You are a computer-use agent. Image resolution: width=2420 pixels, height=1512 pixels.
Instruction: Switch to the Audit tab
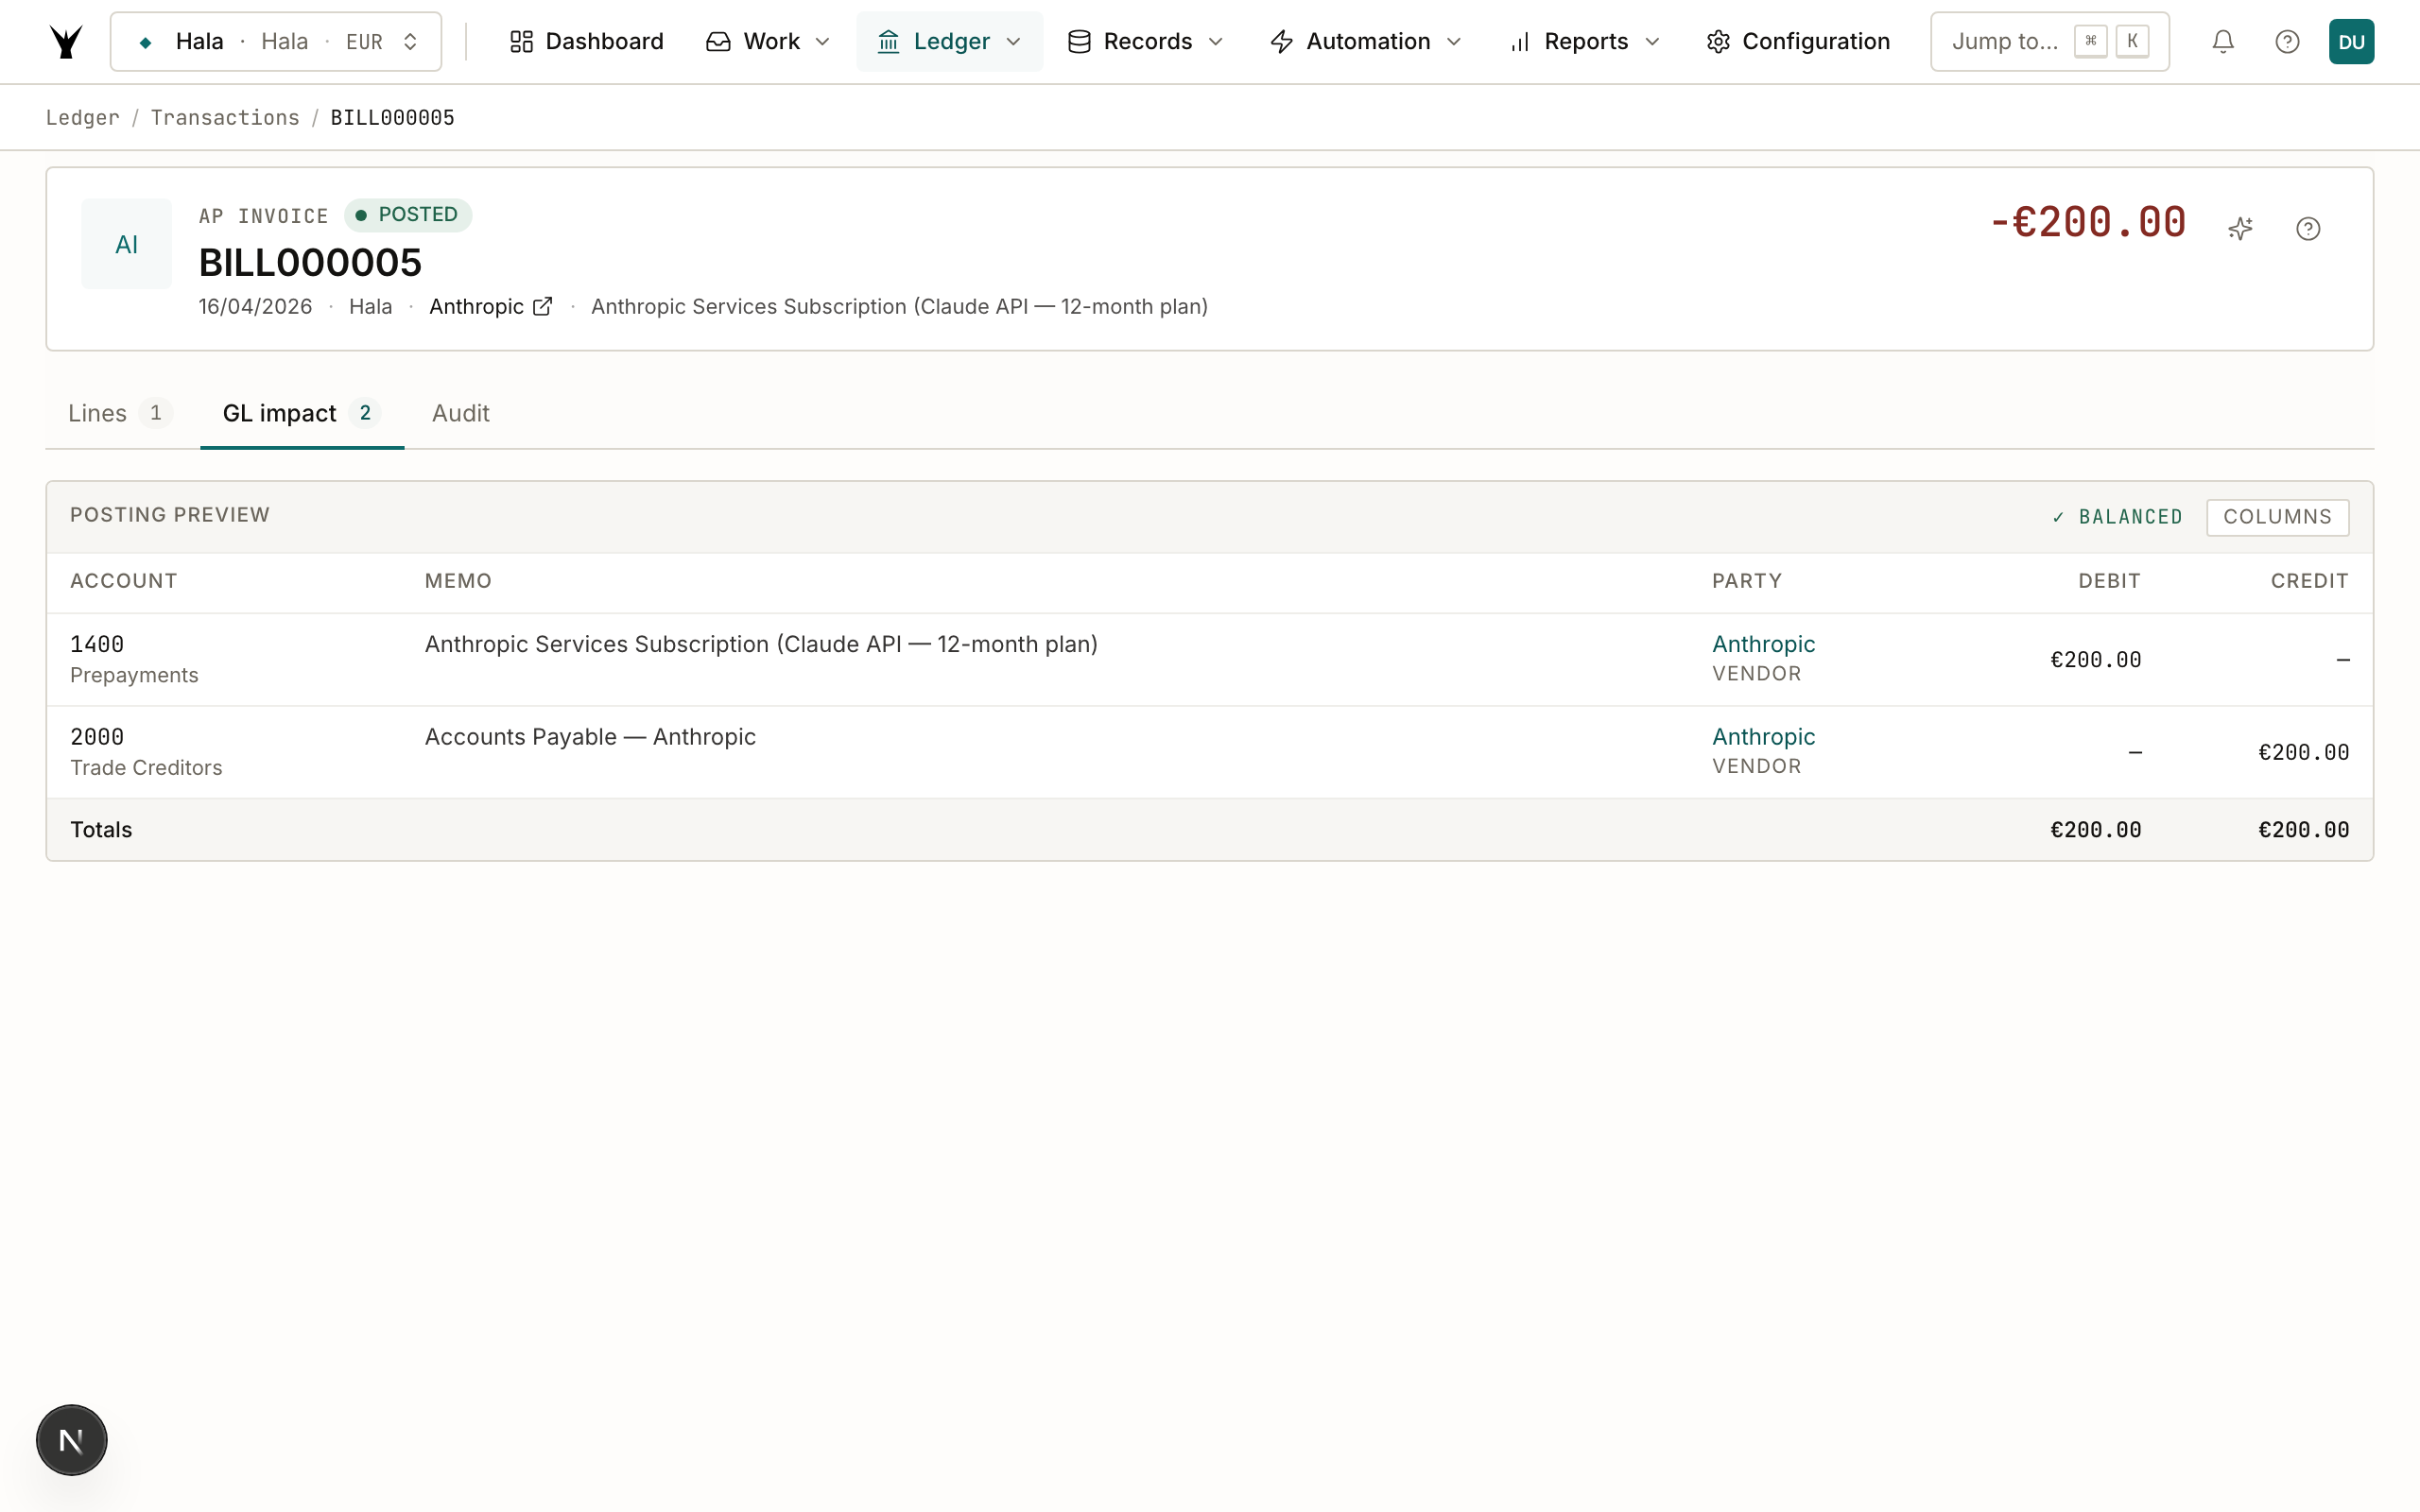point(460,413)
